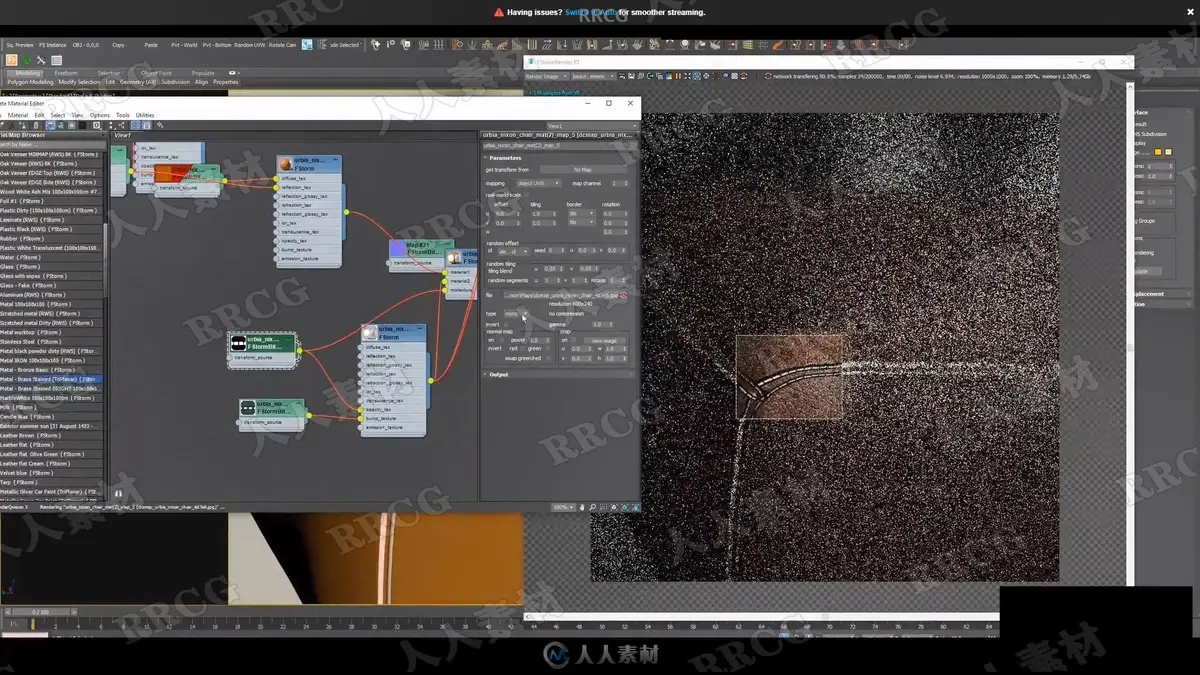This screenshot has height=675, width=1200.
Task: Open the mapping object UVW dropdown
Action: (x=537, y=184)
